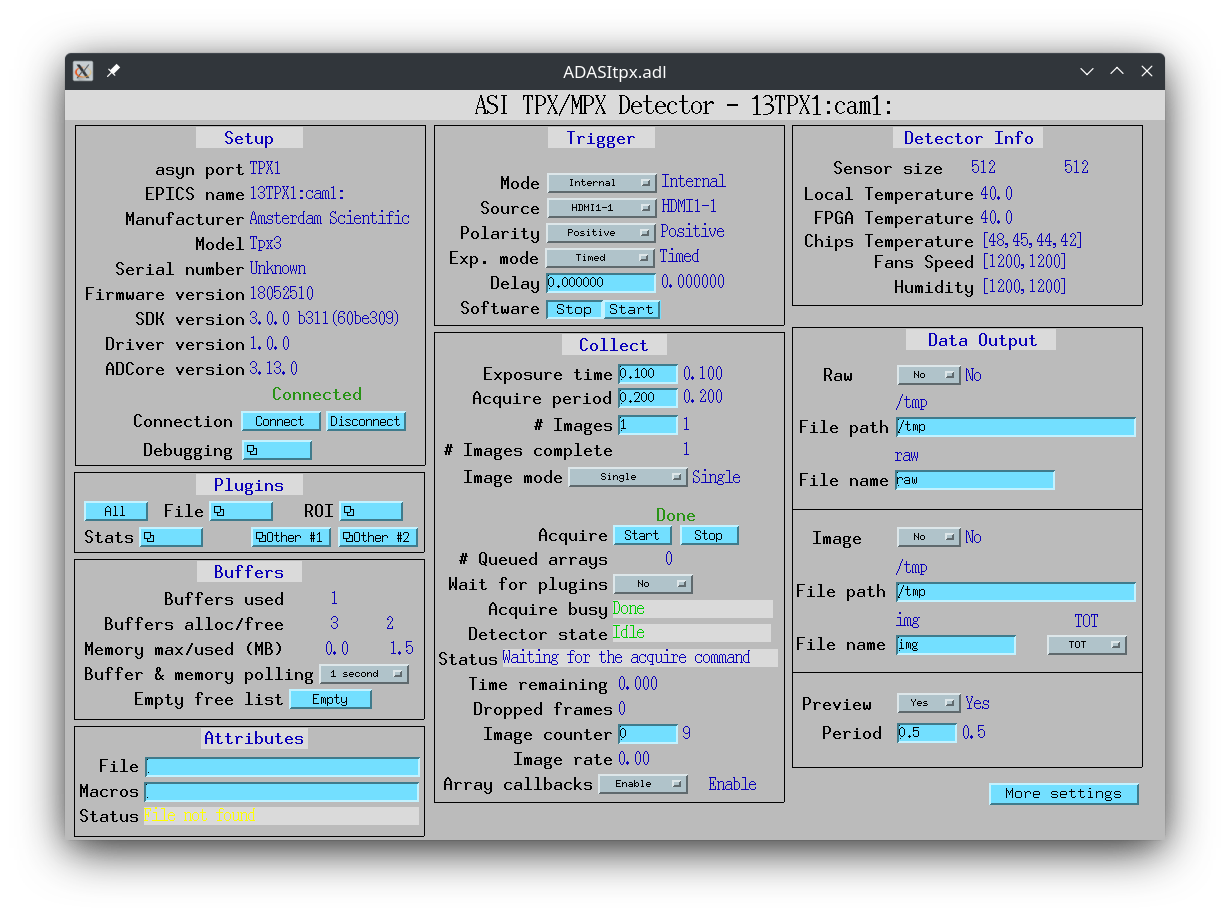Image resolution: width=1230 pixels, height=917 pixels.
Task: Click the ADCore version '3.13.0'
Action: (273, 369)
